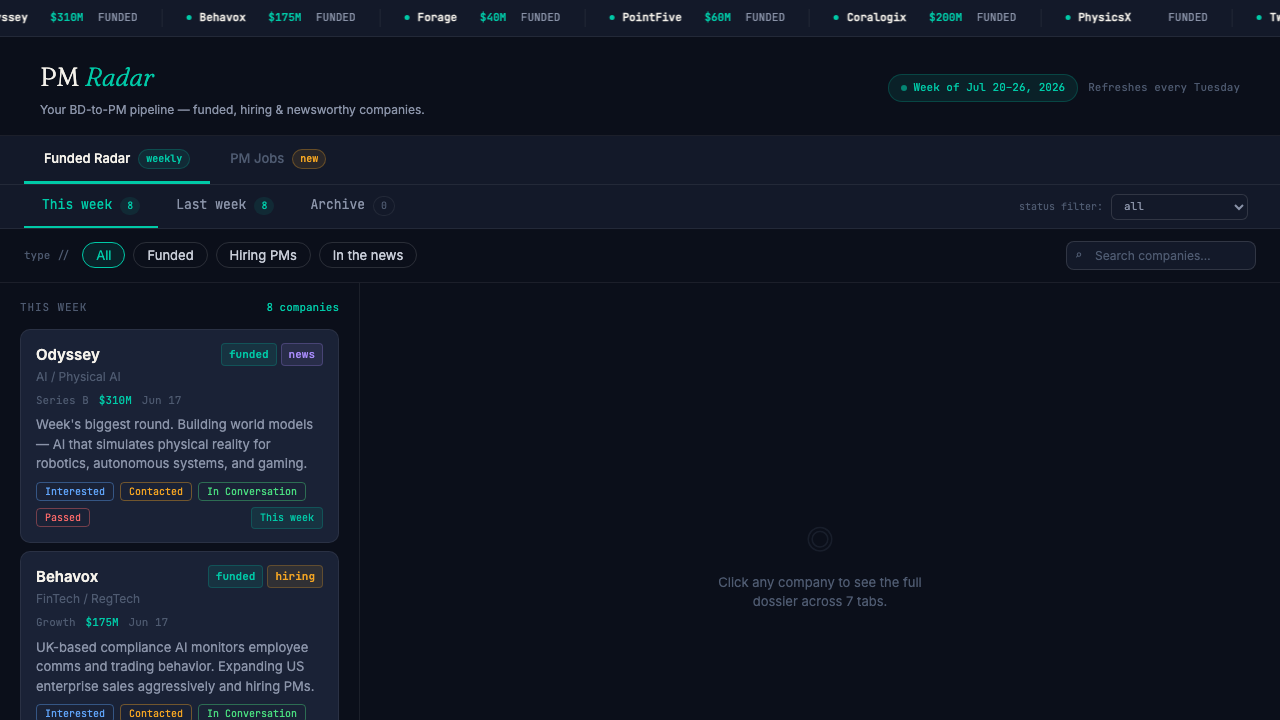Image resolution: width=1280 pixels, height=720 pixels.
Task: Open the PM Jobs tab
Action: point(278,159)
